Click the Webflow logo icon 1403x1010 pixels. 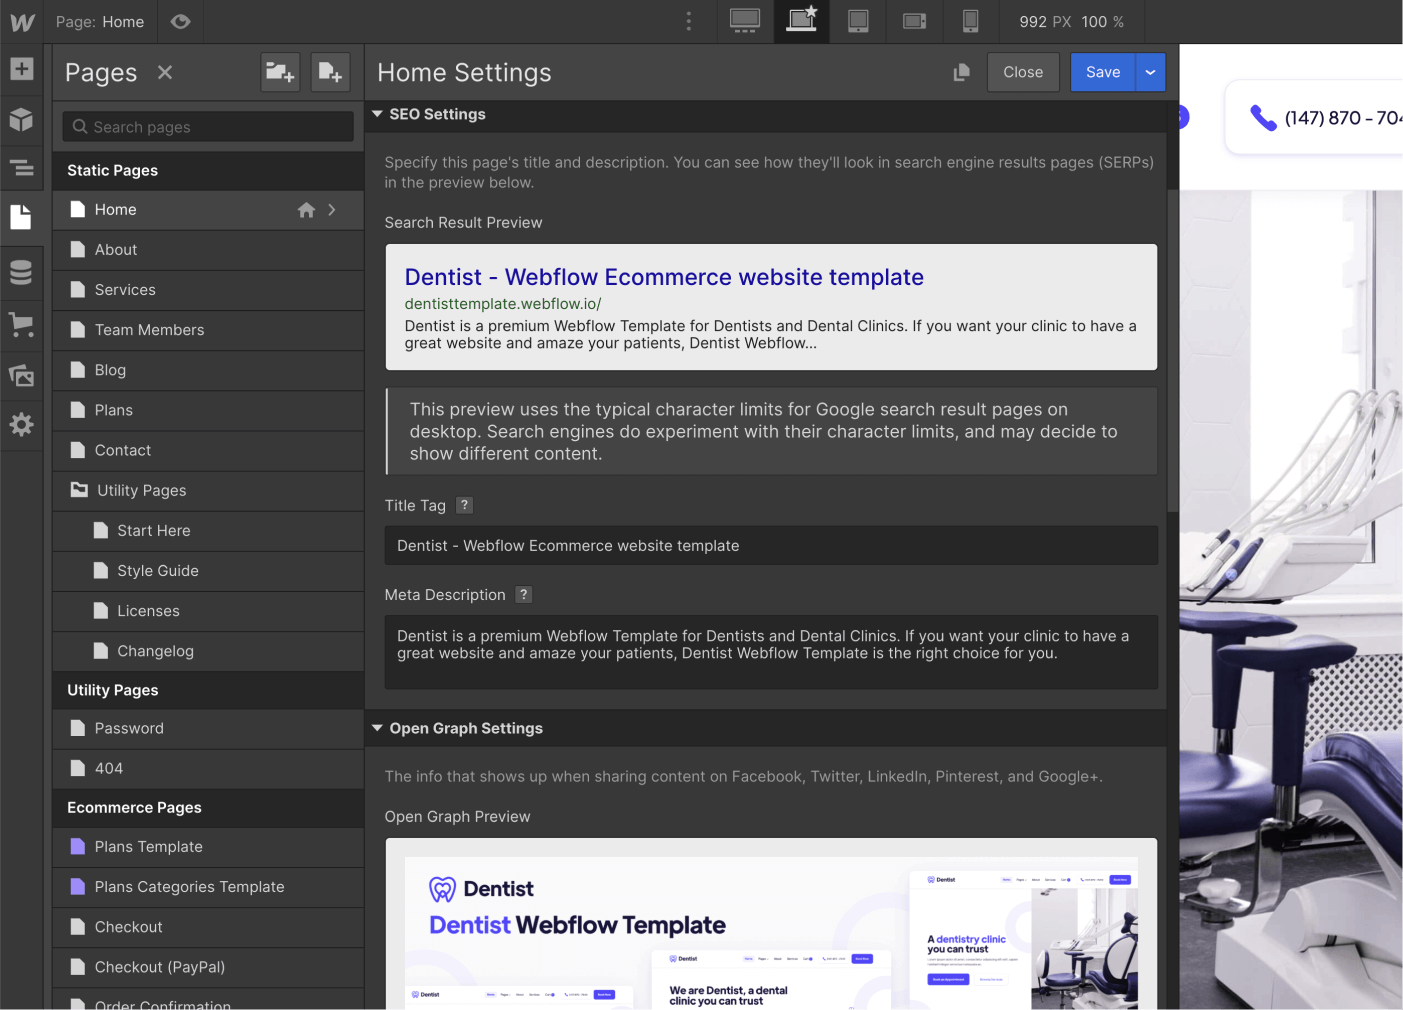click(21, 21)
